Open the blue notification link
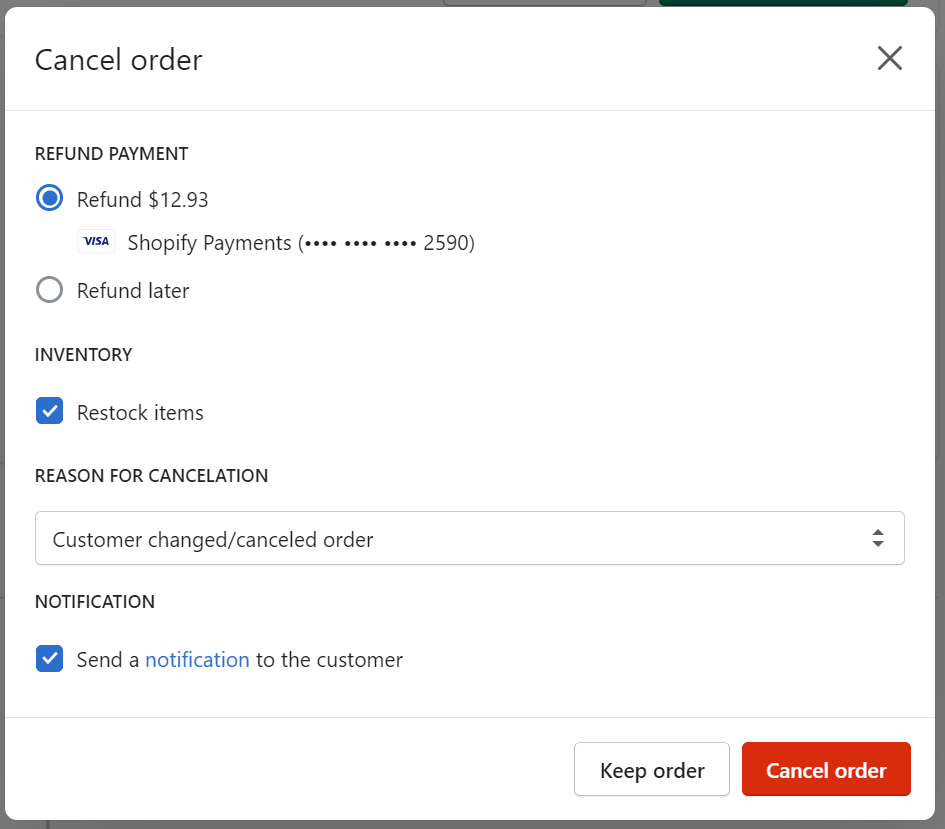 (197, 660)
